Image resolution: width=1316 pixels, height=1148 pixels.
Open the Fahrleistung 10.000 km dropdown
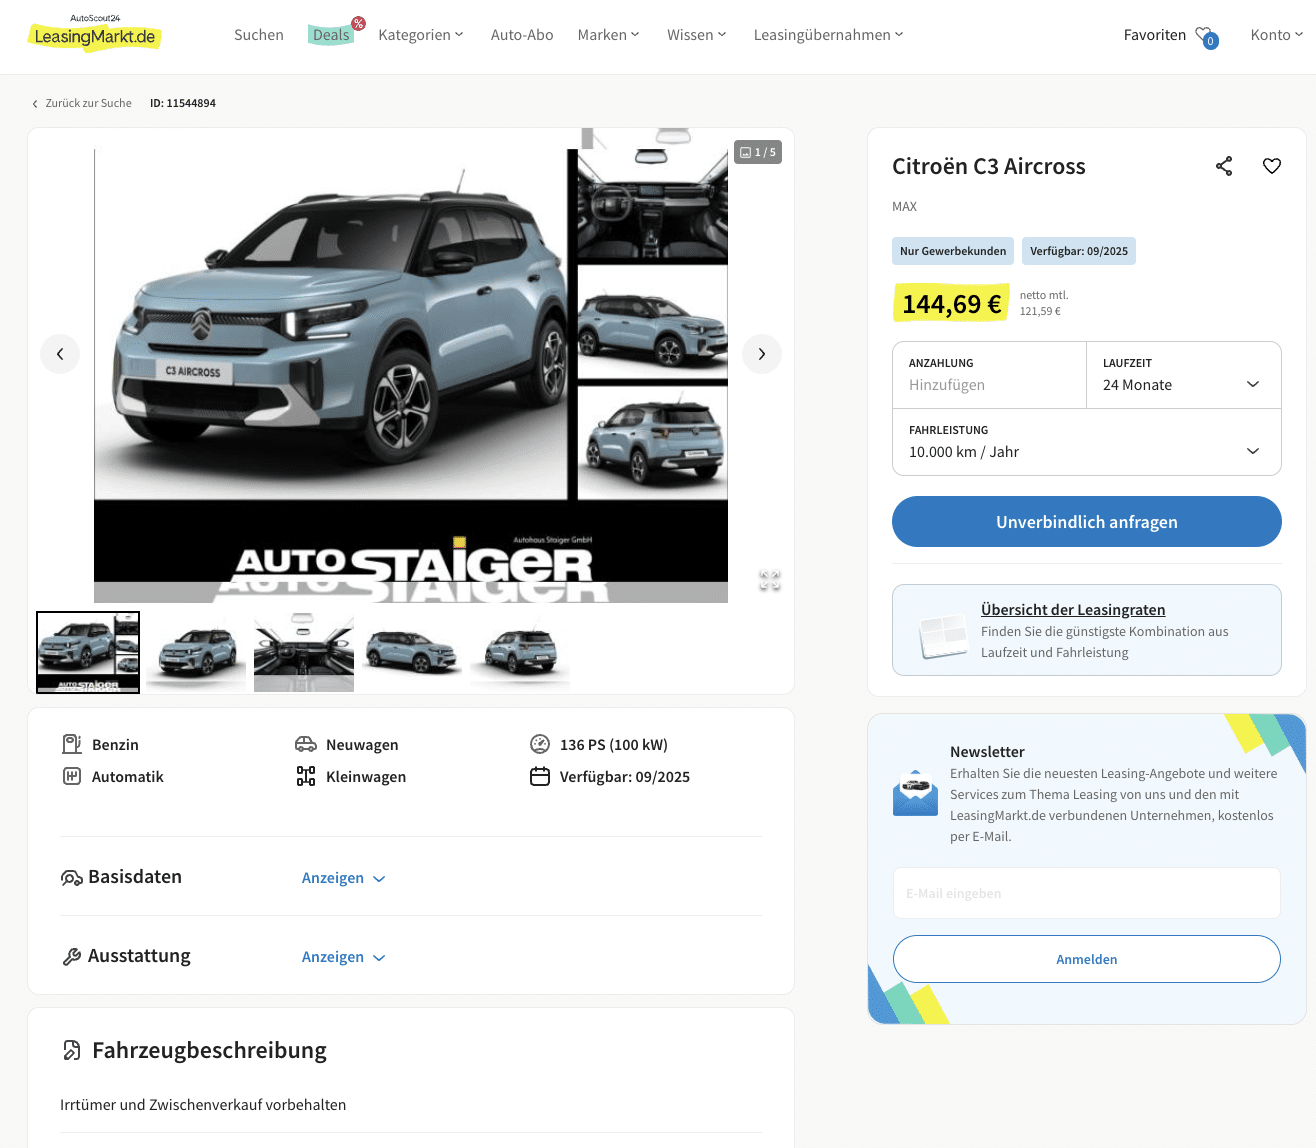[1087, 442]
